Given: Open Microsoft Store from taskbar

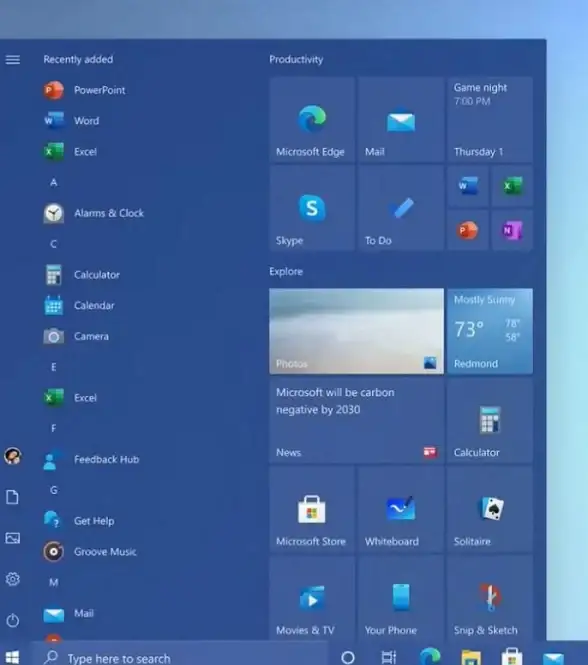Looking at the screenshot, I should coord(512,657).
